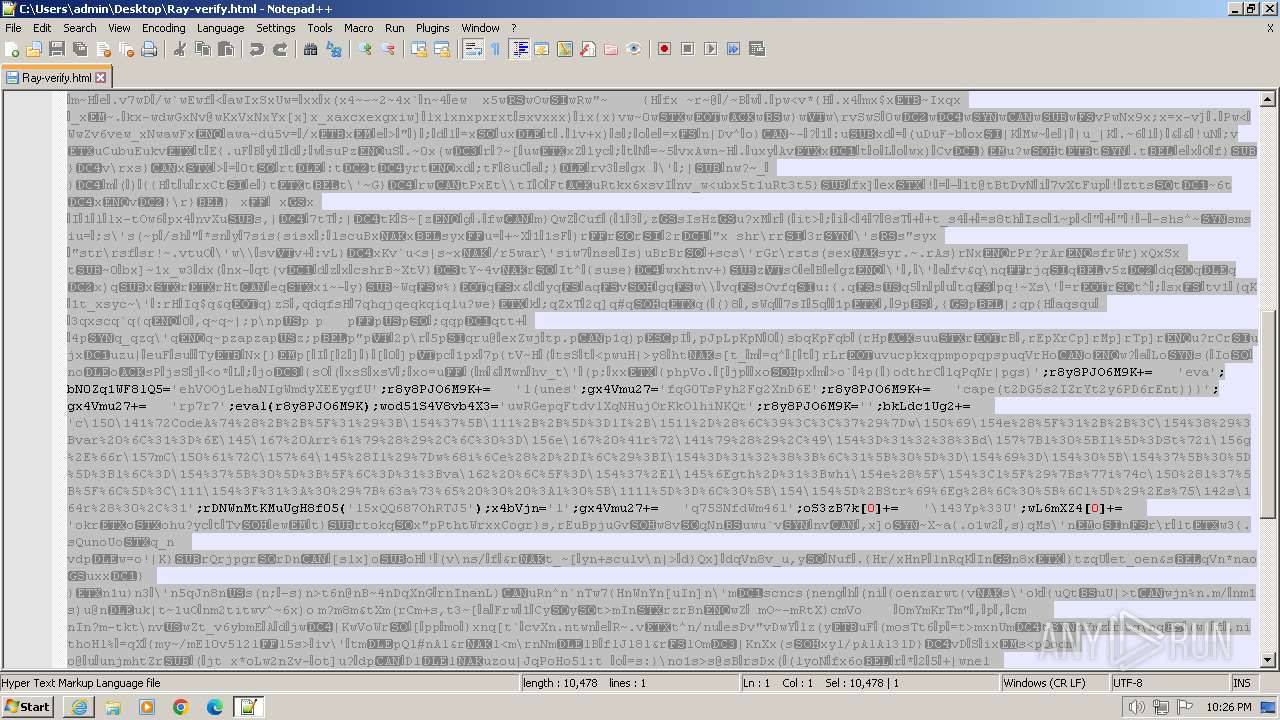Toggle synchronize vertical scrolling
Image resolution: width=1280 pixels, height=720 pixels.
coord(419,49)
